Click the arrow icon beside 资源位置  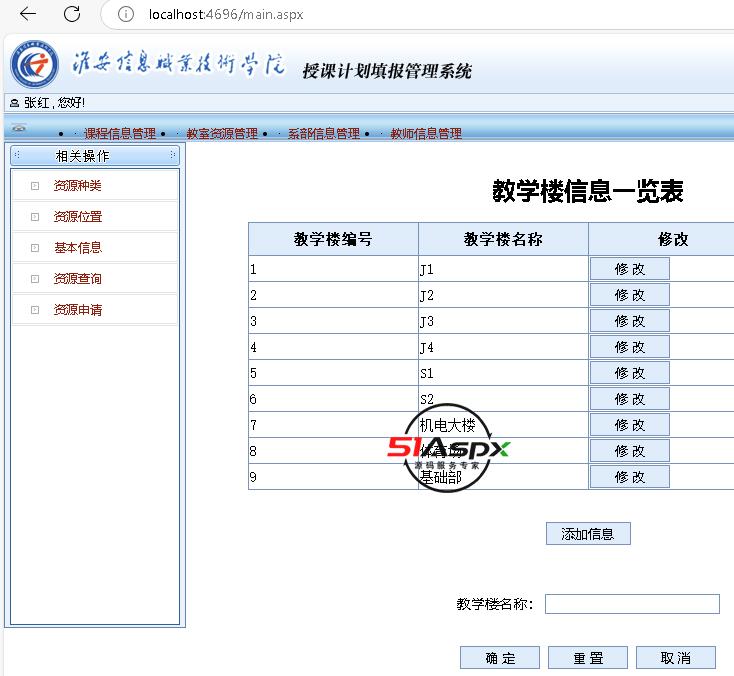35,217
